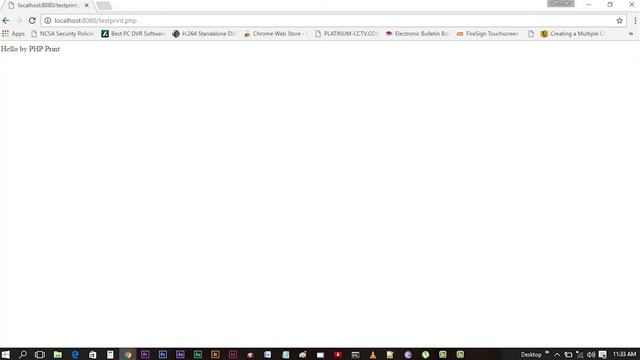This screenshot has width=640, height=360.
Task: Open volume control in system tray
Action: [591, 354]
